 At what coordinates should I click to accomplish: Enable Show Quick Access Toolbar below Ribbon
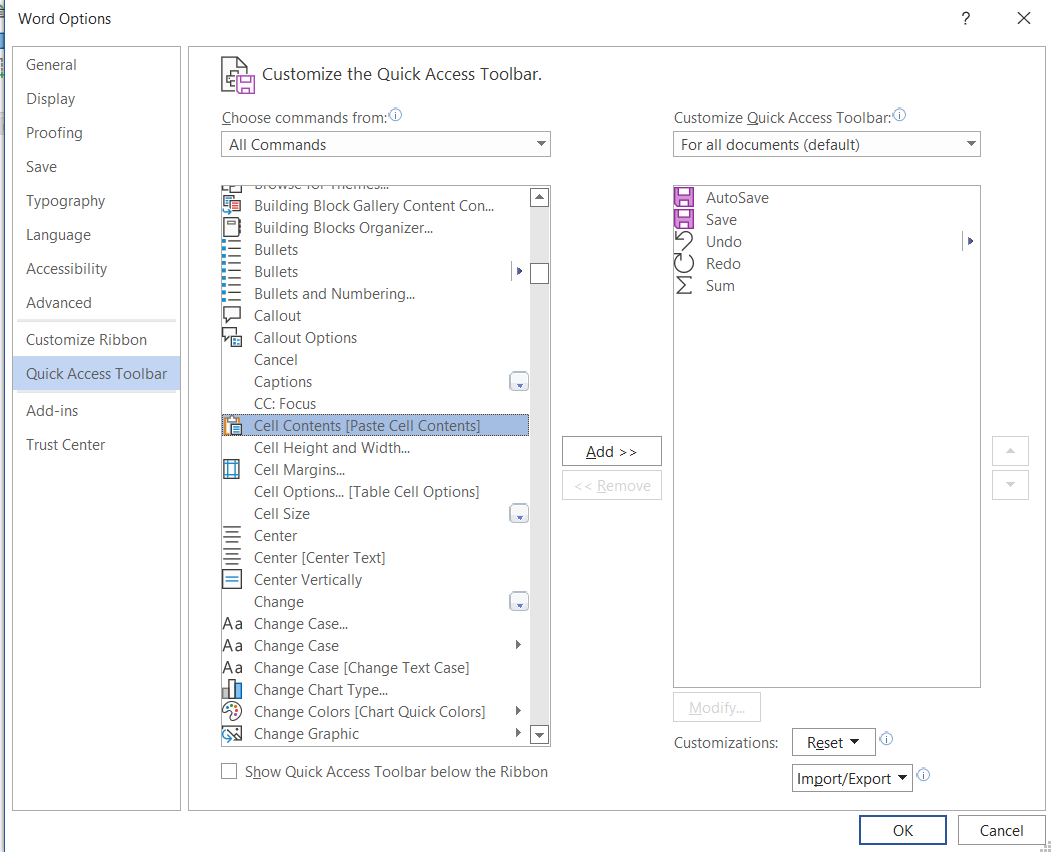click(229, 771)
